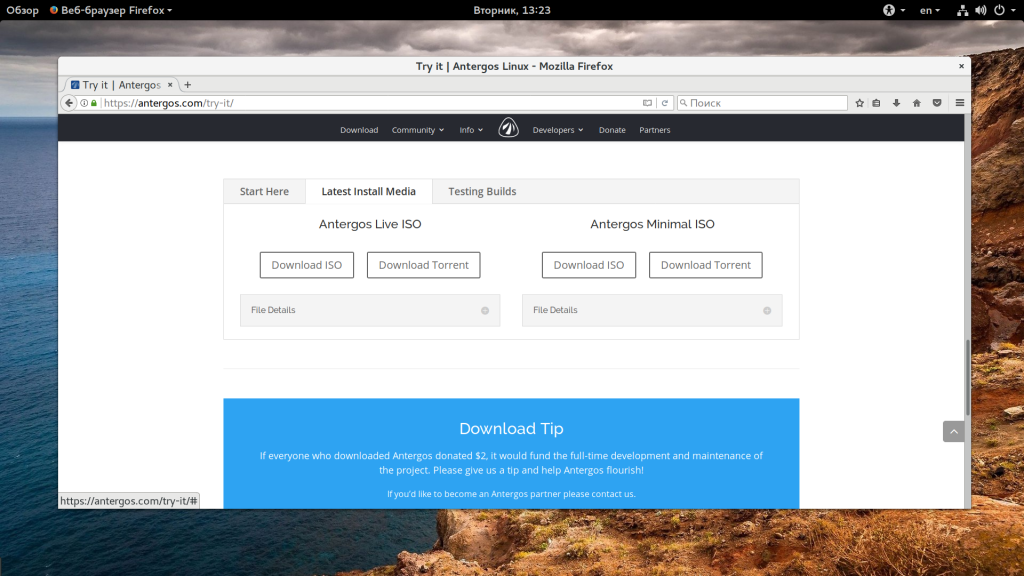Click Antergos Minimal ISO heading

[652, 224]
